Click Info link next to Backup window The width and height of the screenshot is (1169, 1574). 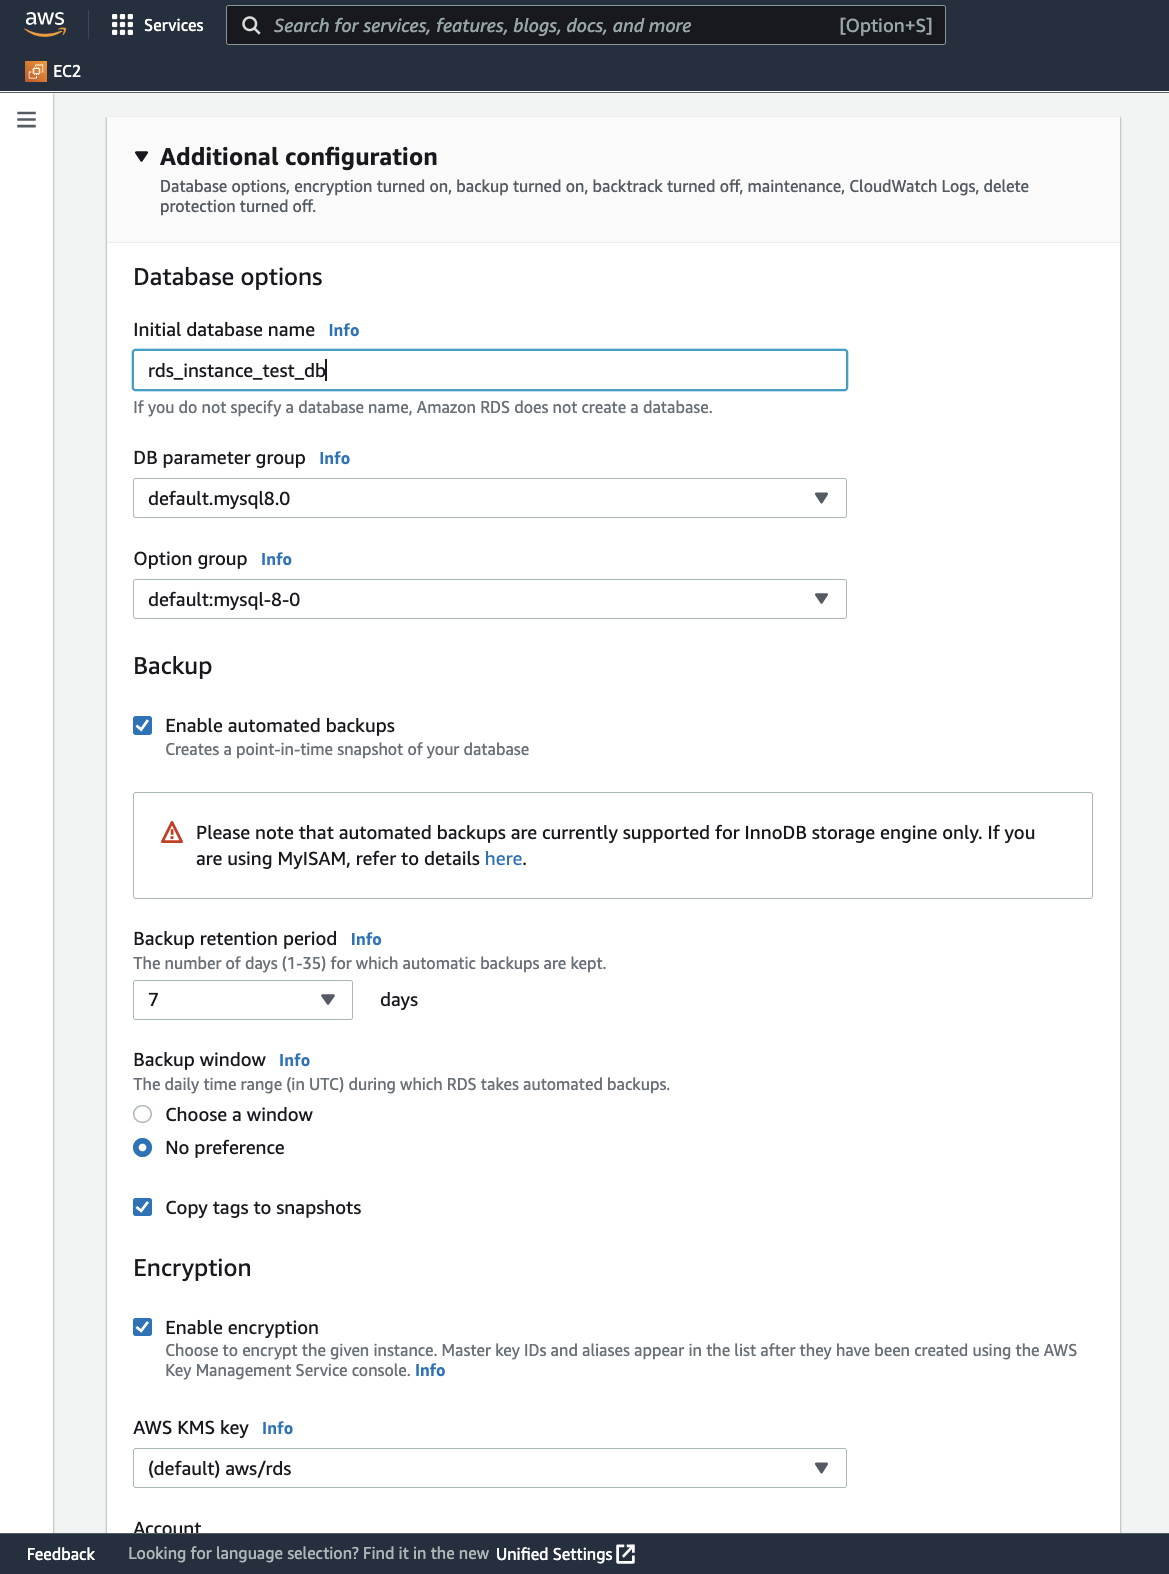click(x=294, y=1060)
